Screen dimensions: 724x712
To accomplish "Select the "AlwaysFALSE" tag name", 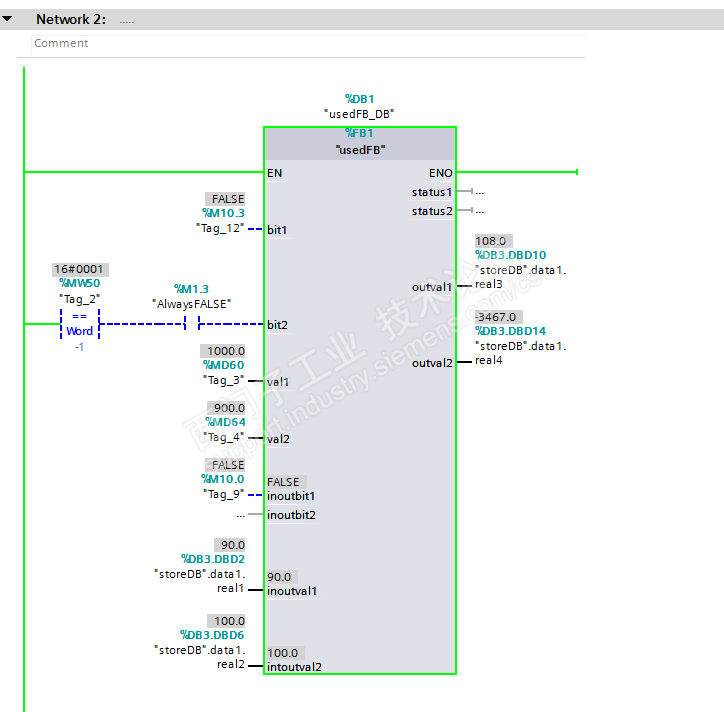I will click(192, 304).
